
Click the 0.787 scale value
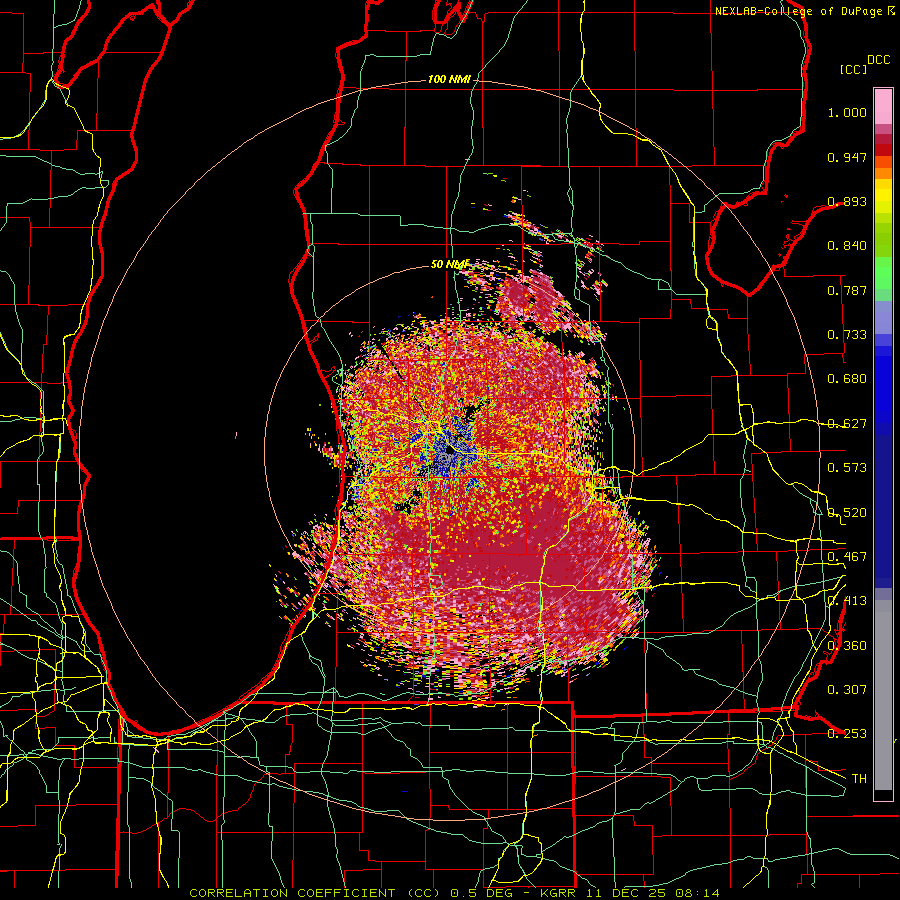coord(847,290)
